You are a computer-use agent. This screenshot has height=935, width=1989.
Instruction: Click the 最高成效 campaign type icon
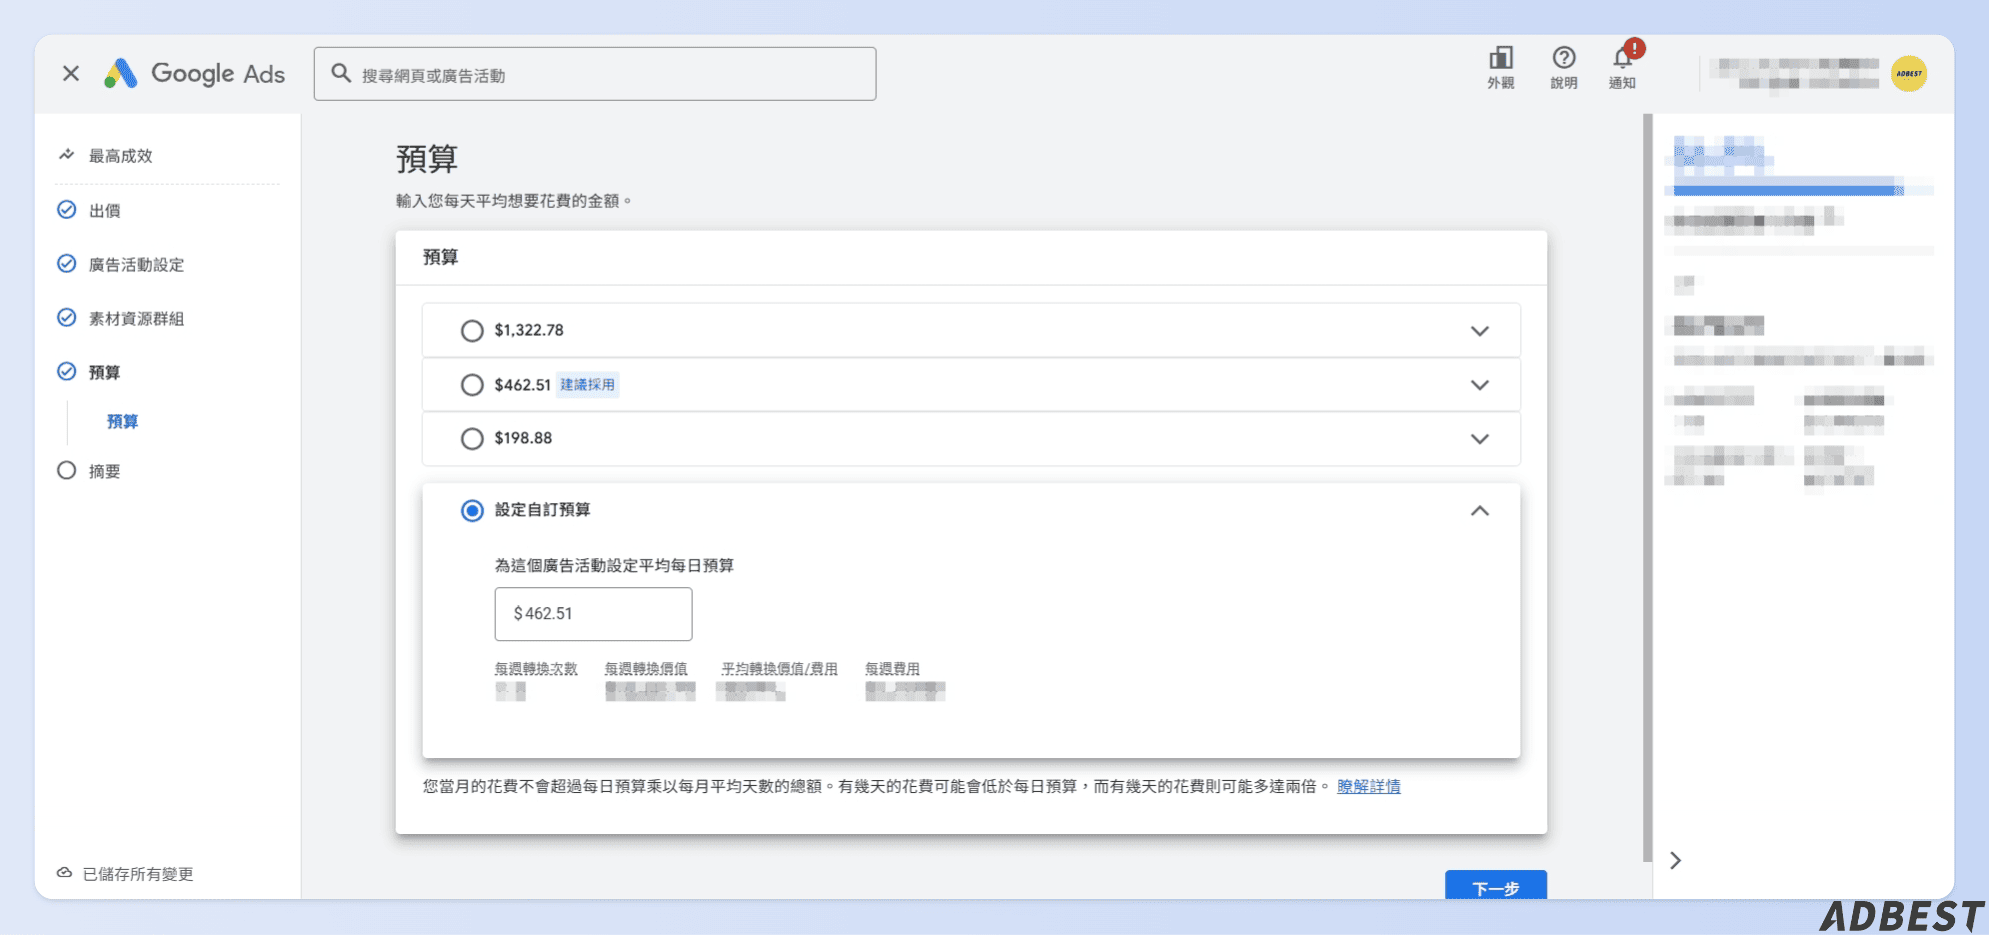pyautogui.click(x=67, y=155)
